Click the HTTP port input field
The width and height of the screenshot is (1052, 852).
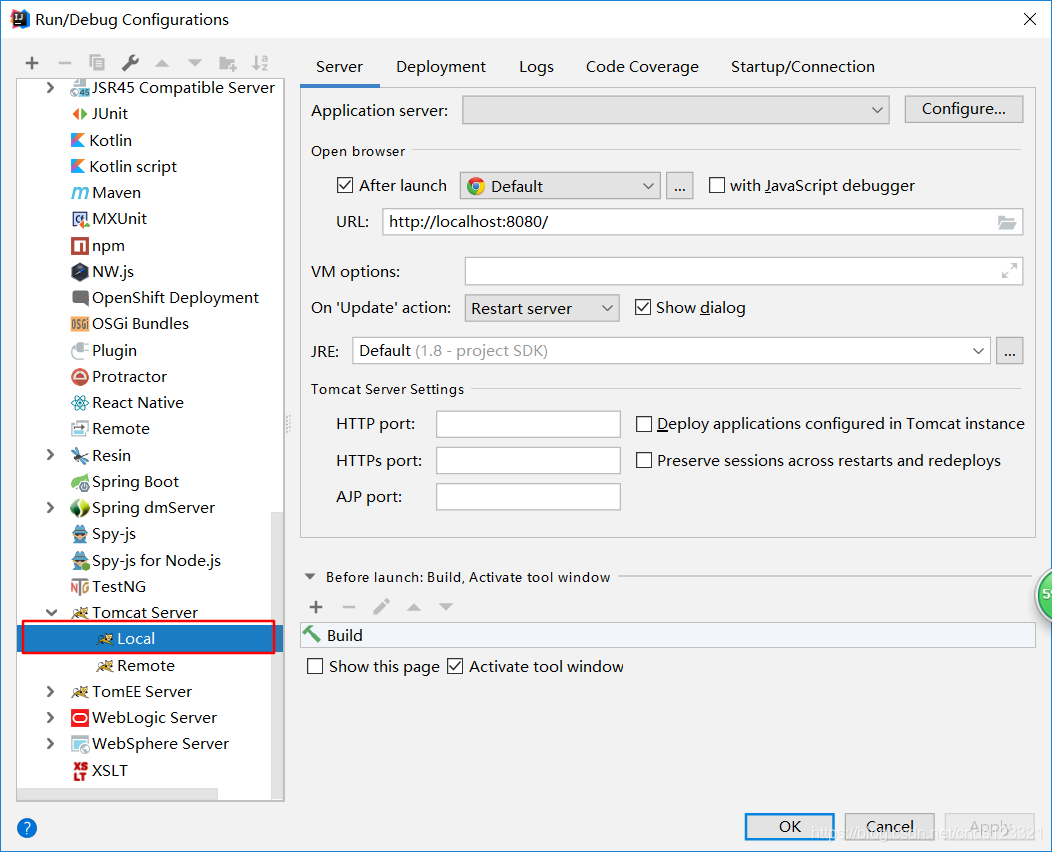(x=528, y=424)
